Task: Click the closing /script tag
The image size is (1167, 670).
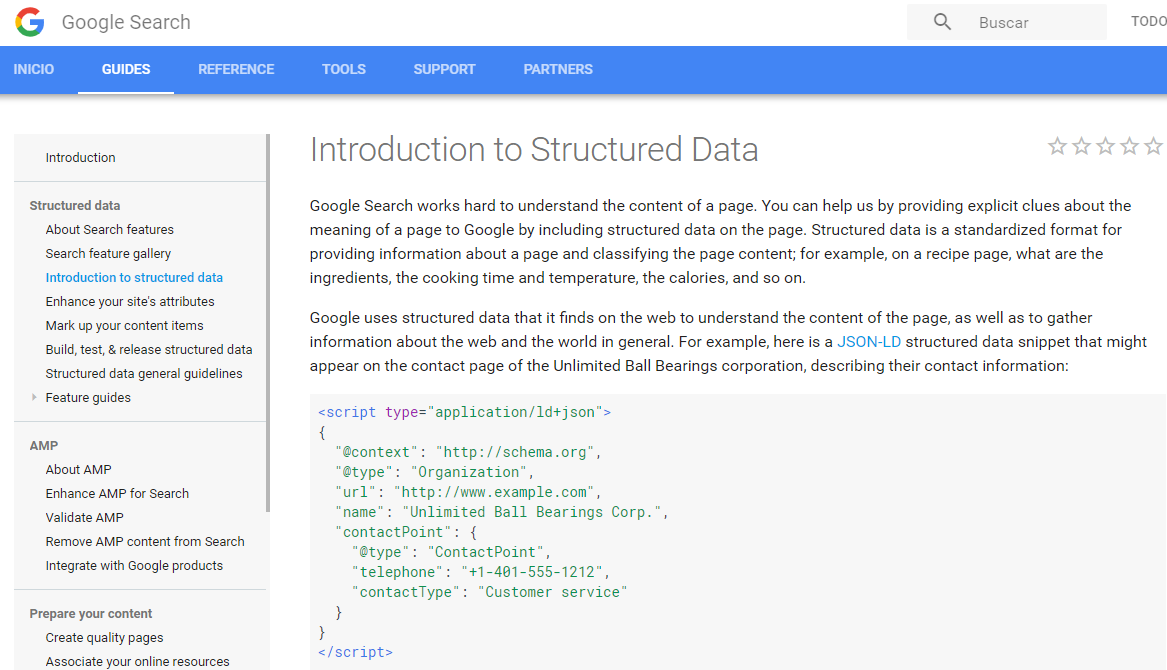Action: [x=355, y=652]
